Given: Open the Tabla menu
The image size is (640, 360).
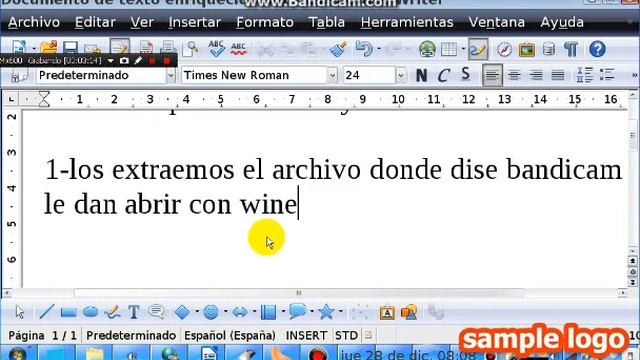Looking at the screenshot, I should click(x=327, y=22).
